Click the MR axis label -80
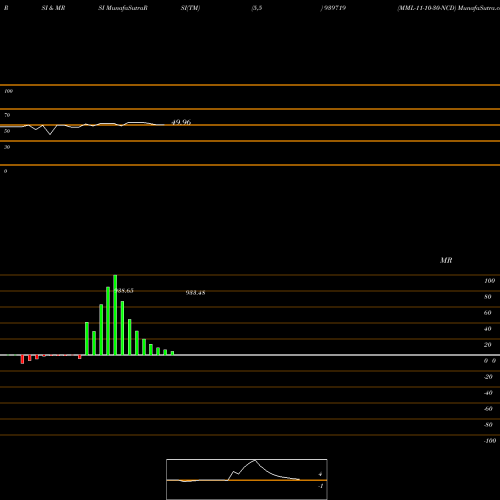 (488, 425)
